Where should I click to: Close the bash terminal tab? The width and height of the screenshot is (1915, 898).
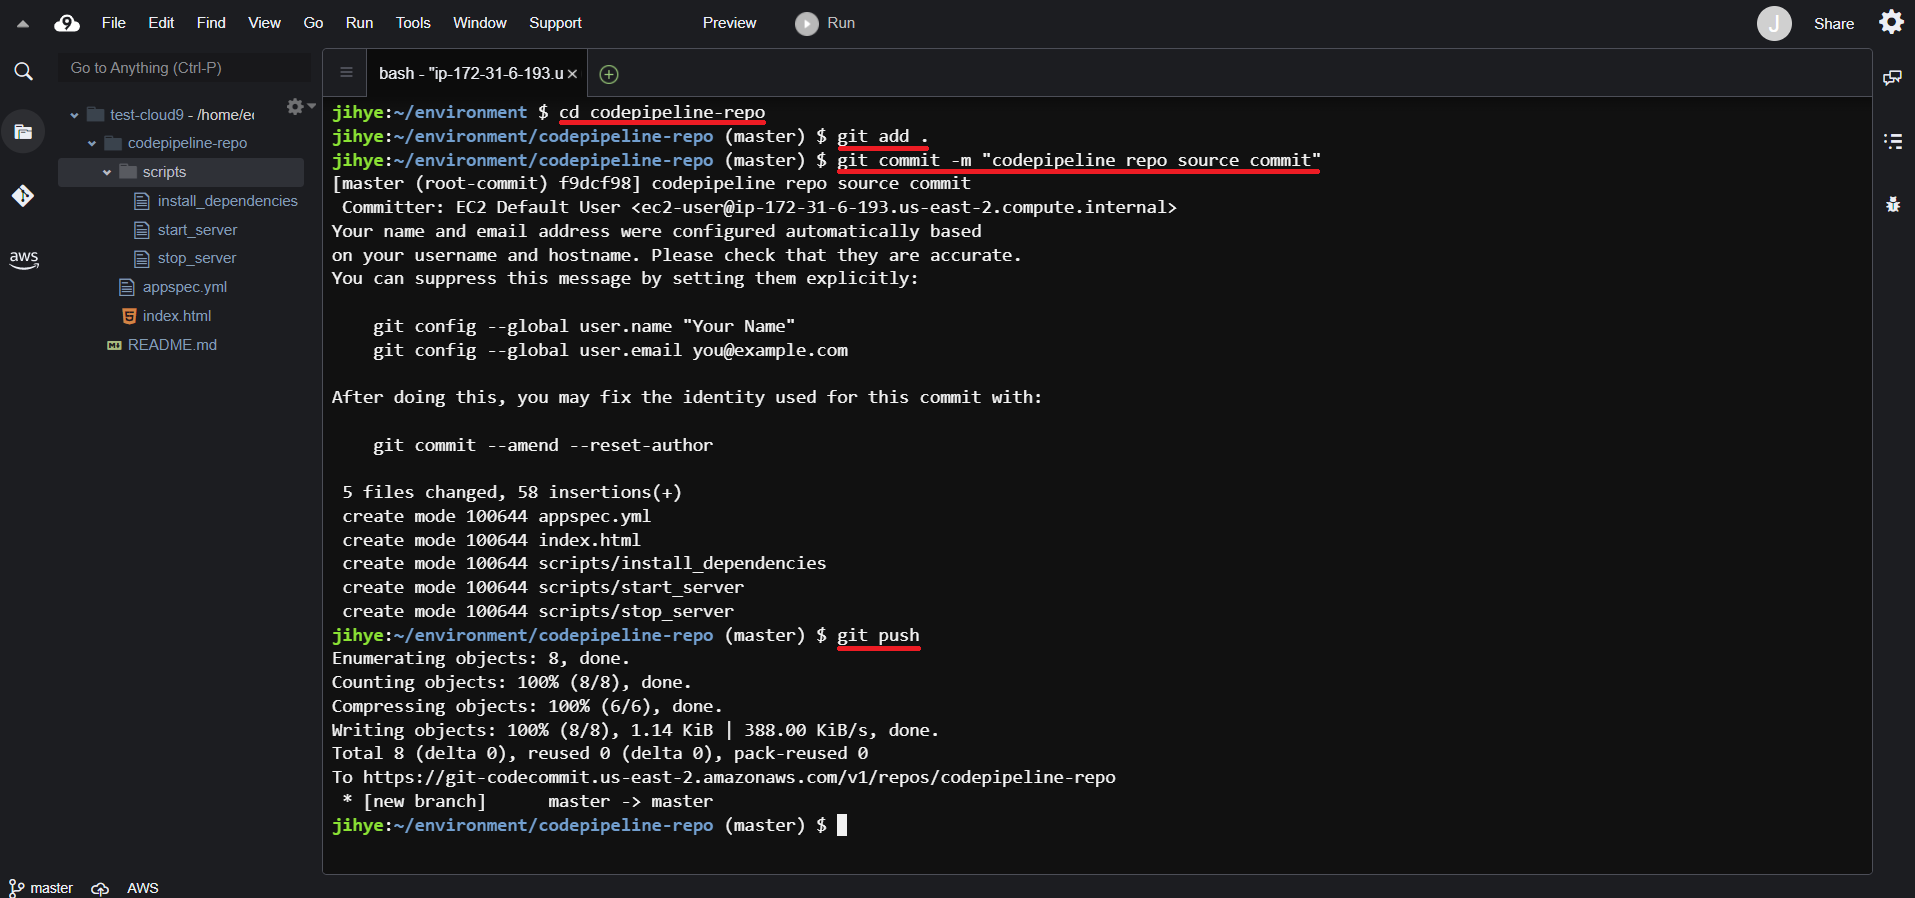click(572, 74)
